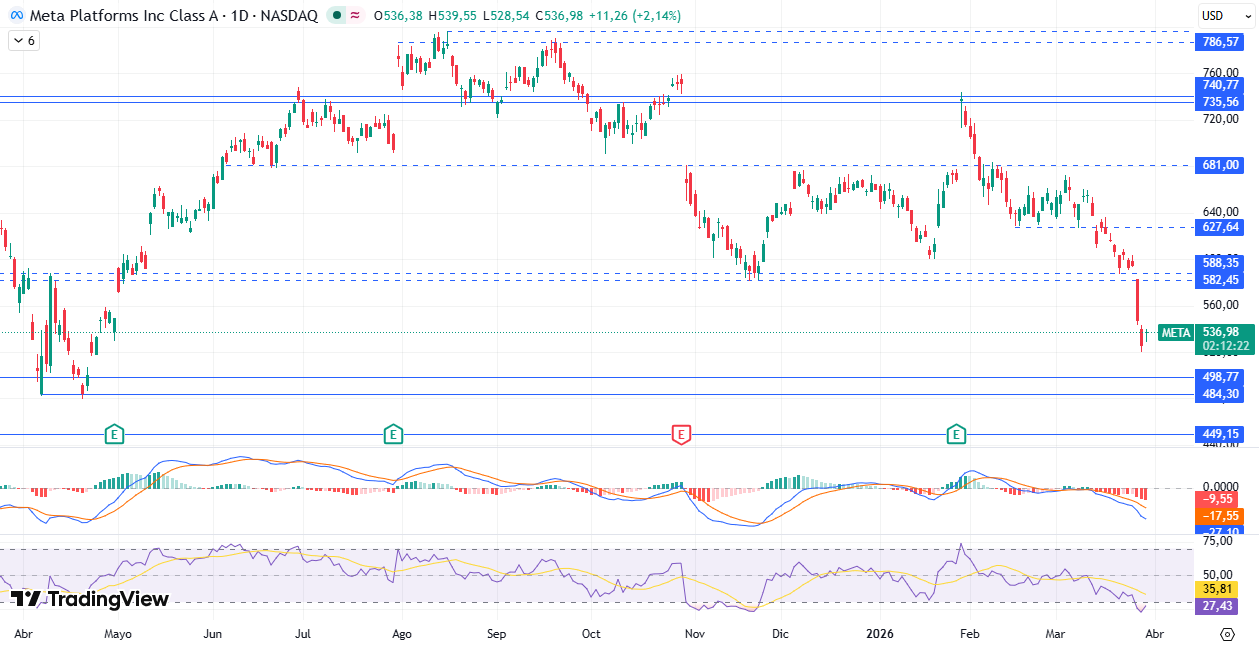
Task: Show the earnings marker near Mayo
Action: click(x=115, y=434)
